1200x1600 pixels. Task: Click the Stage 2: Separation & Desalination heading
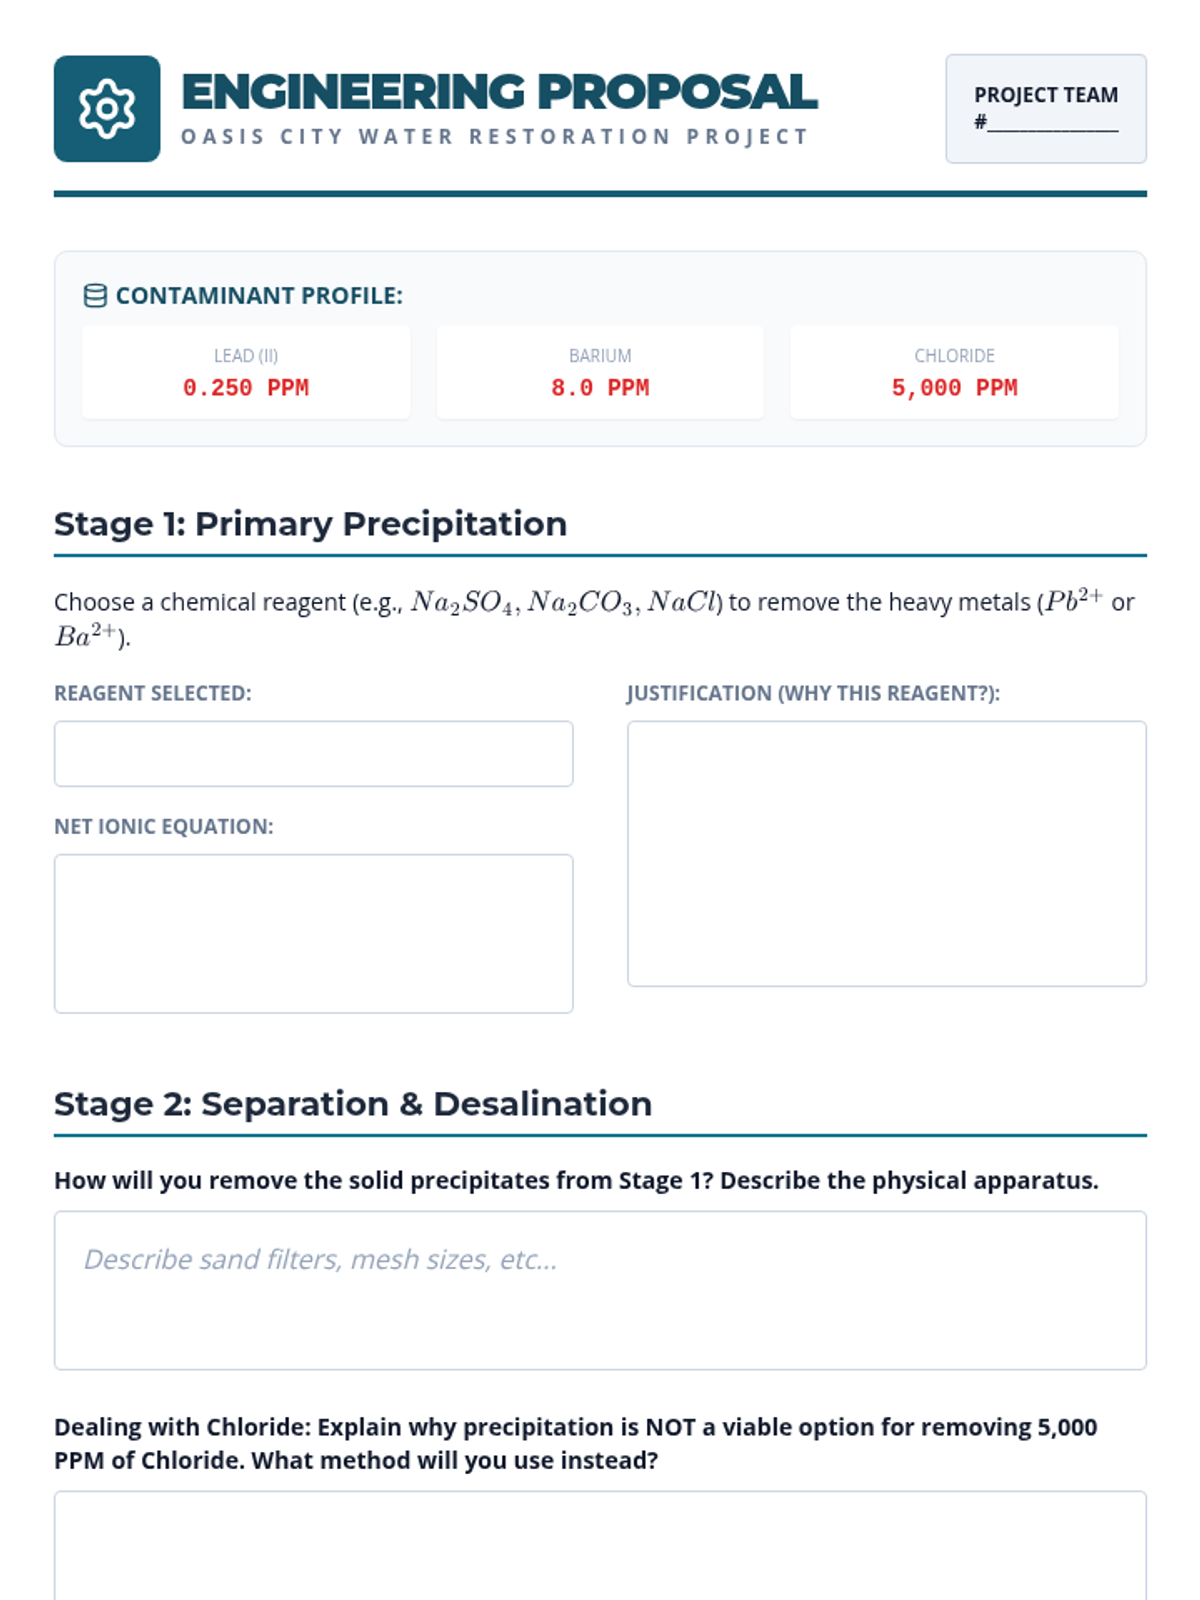coord(352,1104)
